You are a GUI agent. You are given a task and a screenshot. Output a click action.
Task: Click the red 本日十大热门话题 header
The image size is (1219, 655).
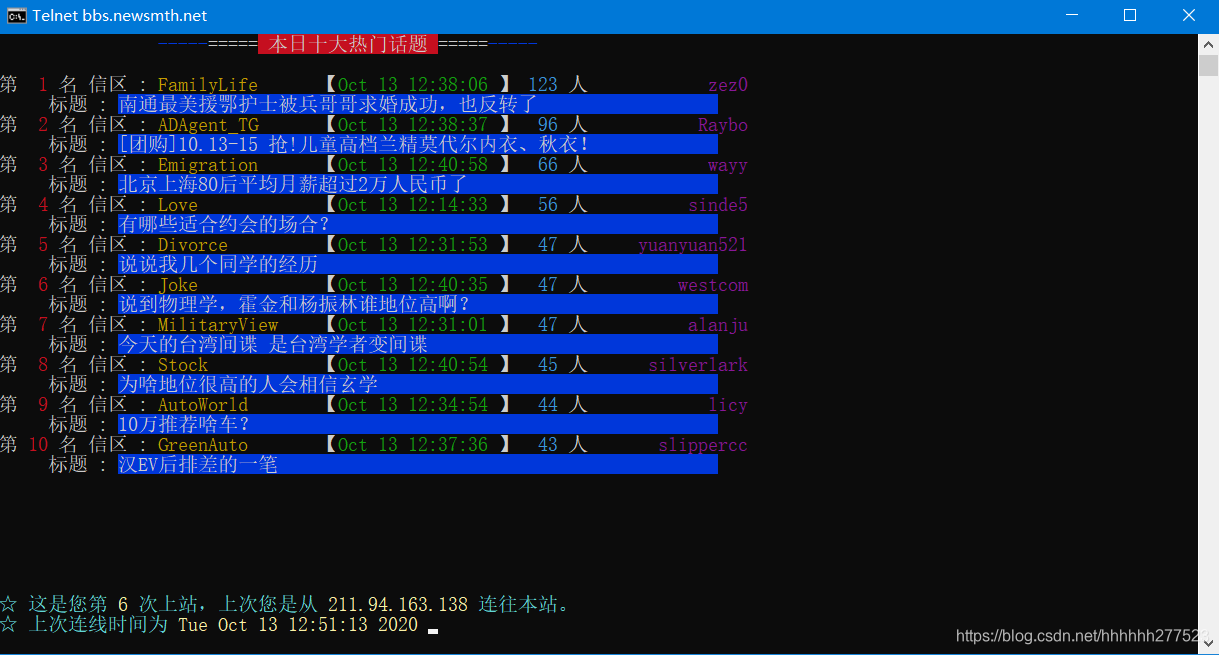coord(348,44)
